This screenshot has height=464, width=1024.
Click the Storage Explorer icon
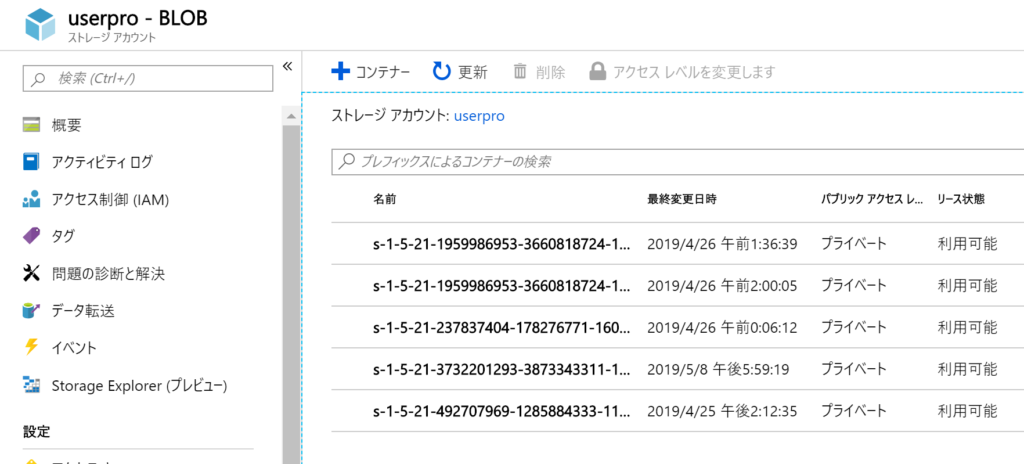pos(31,385)
